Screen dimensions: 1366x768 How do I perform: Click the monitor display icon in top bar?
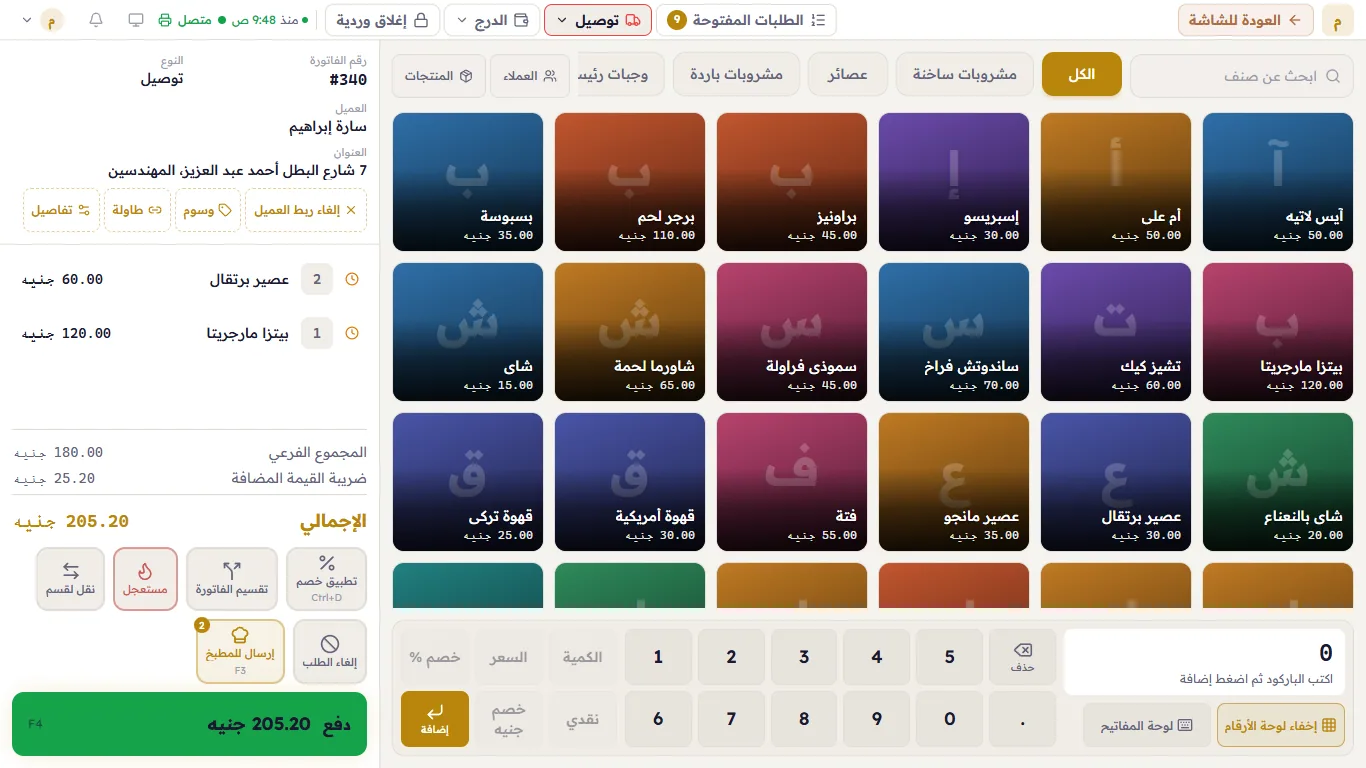(x=136, y=20)
